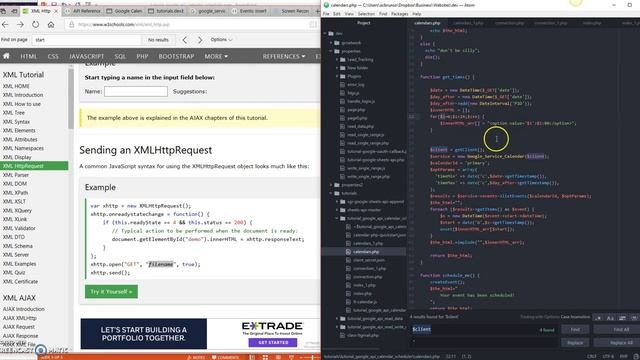Open error_log file in Atom tree
This screenshot has width=640, height=360.
[356, 85]
